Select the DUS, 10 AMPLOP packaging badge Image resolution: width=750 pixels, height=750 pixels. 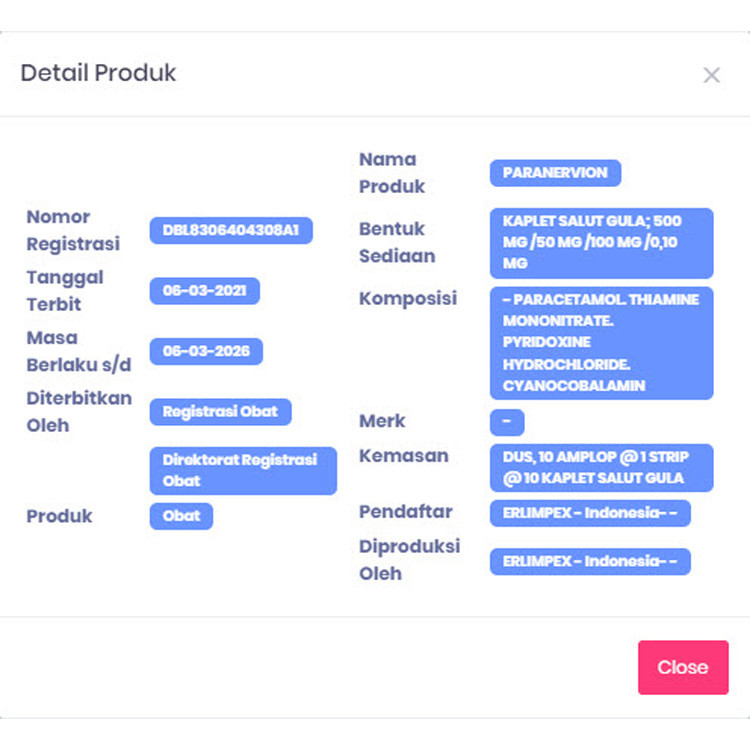tap(601, 467)
